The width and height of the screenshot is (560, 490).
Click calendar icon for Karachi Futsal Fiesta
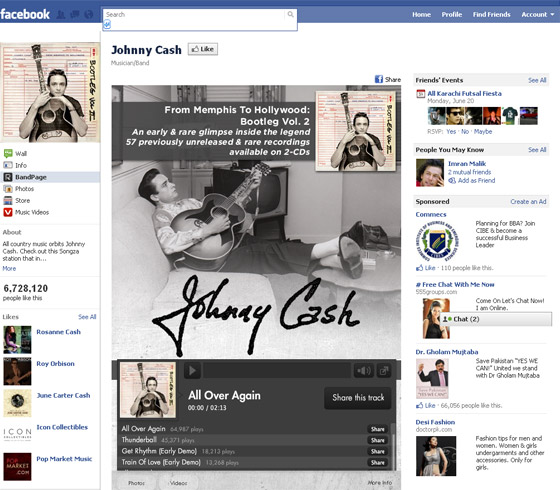click(x=421, y=94)
